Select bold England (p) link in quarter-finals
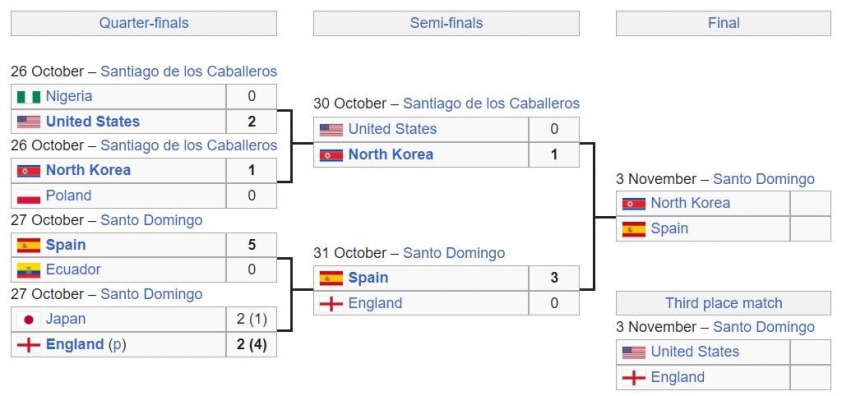The image size is (842, 396). tap(75, 344)
